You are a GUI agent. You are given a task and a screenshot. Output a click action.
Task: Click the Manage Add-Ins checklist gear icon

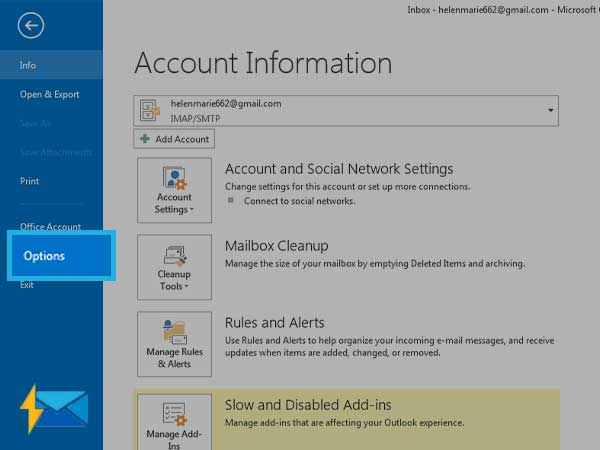174,414
